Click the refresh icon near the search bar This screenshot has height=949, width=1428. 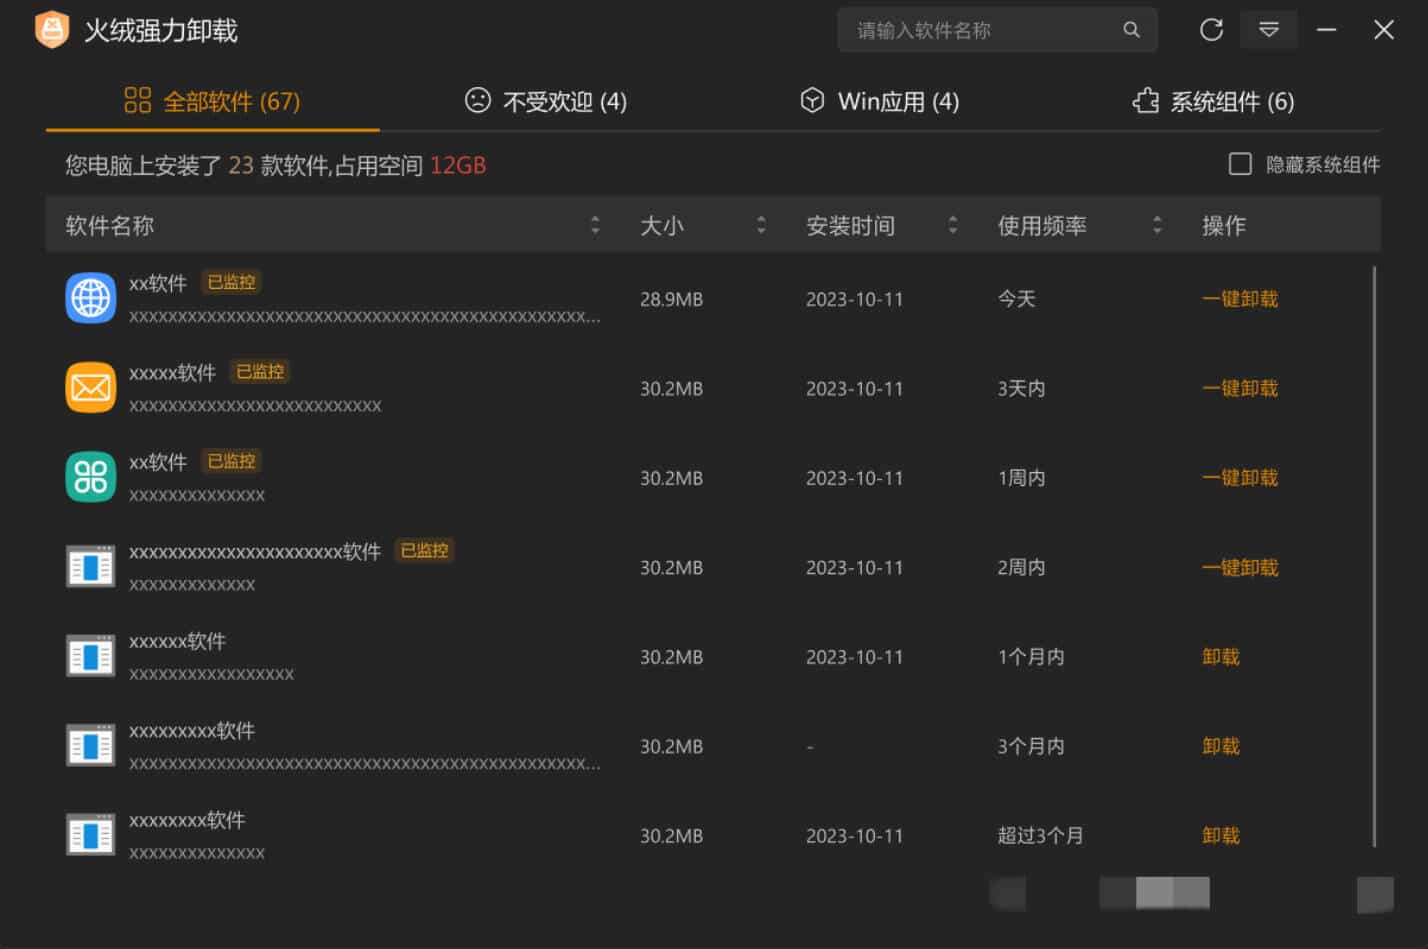coord(1211,30)
